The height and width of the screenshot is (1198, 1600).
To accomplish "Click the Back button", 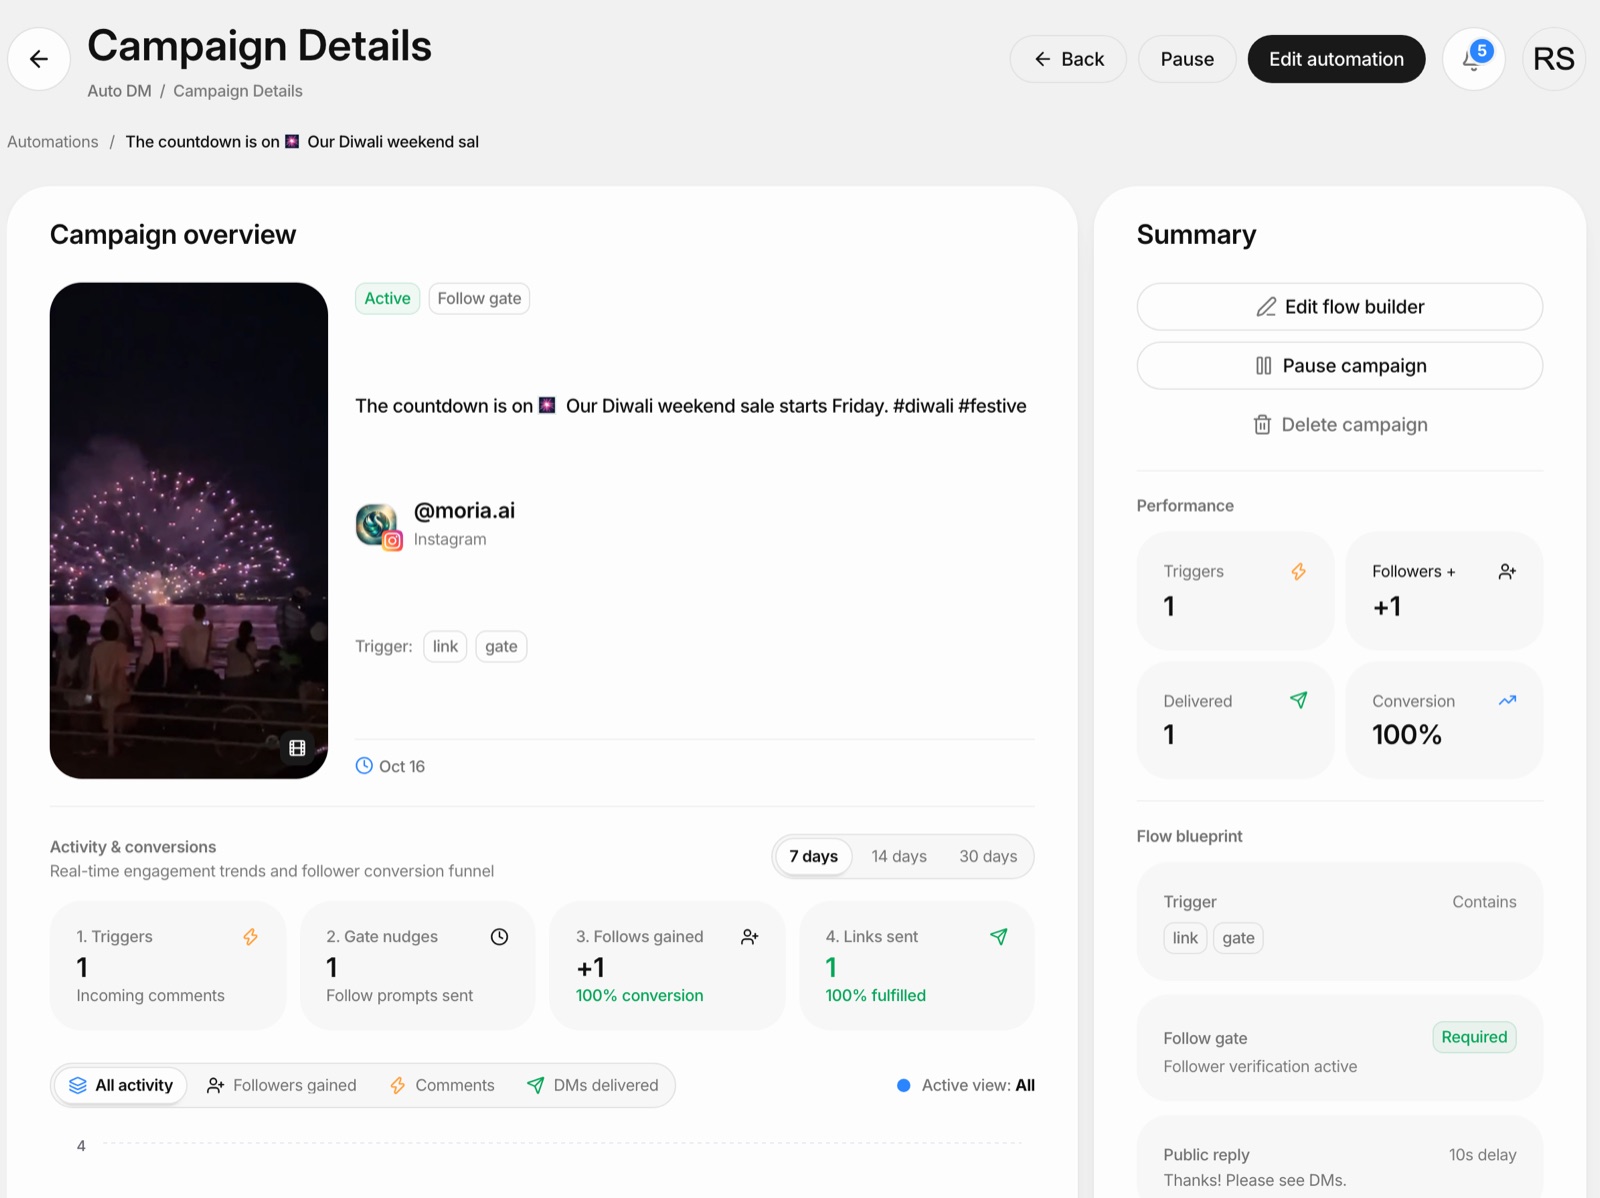I will [1068, 59].
